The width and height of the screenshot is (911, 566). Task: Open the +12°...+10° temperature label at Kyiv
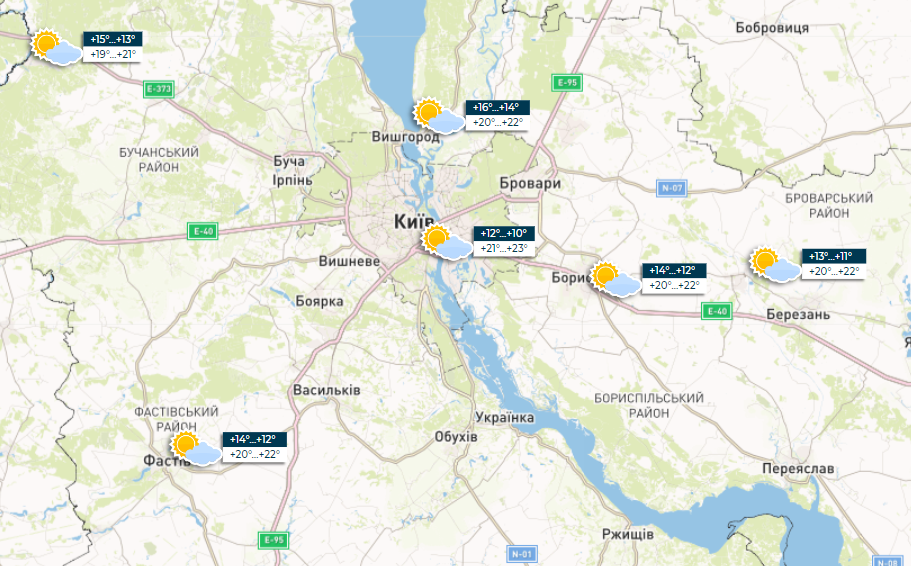coord(504,234)
